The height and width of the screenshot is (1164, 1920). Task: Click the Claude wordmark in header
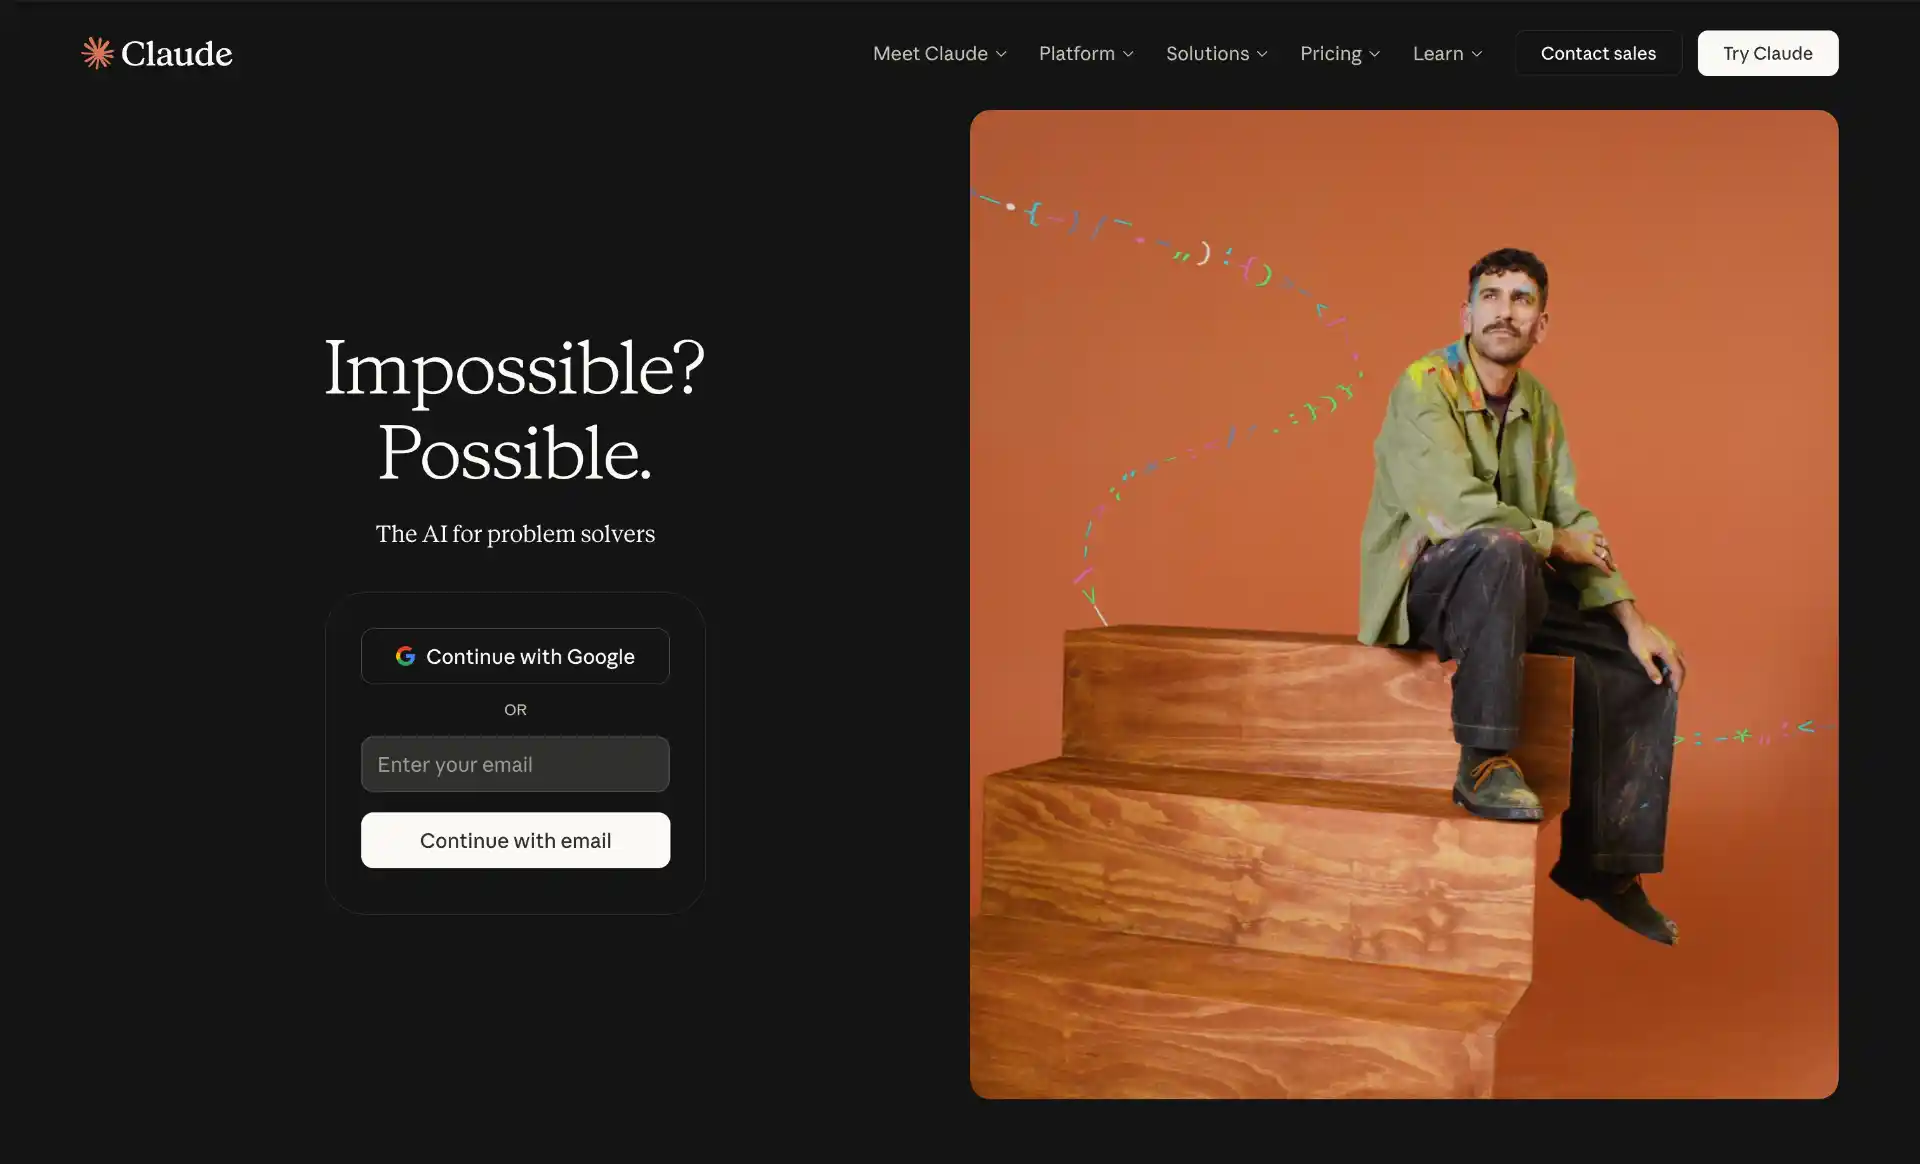177,53
